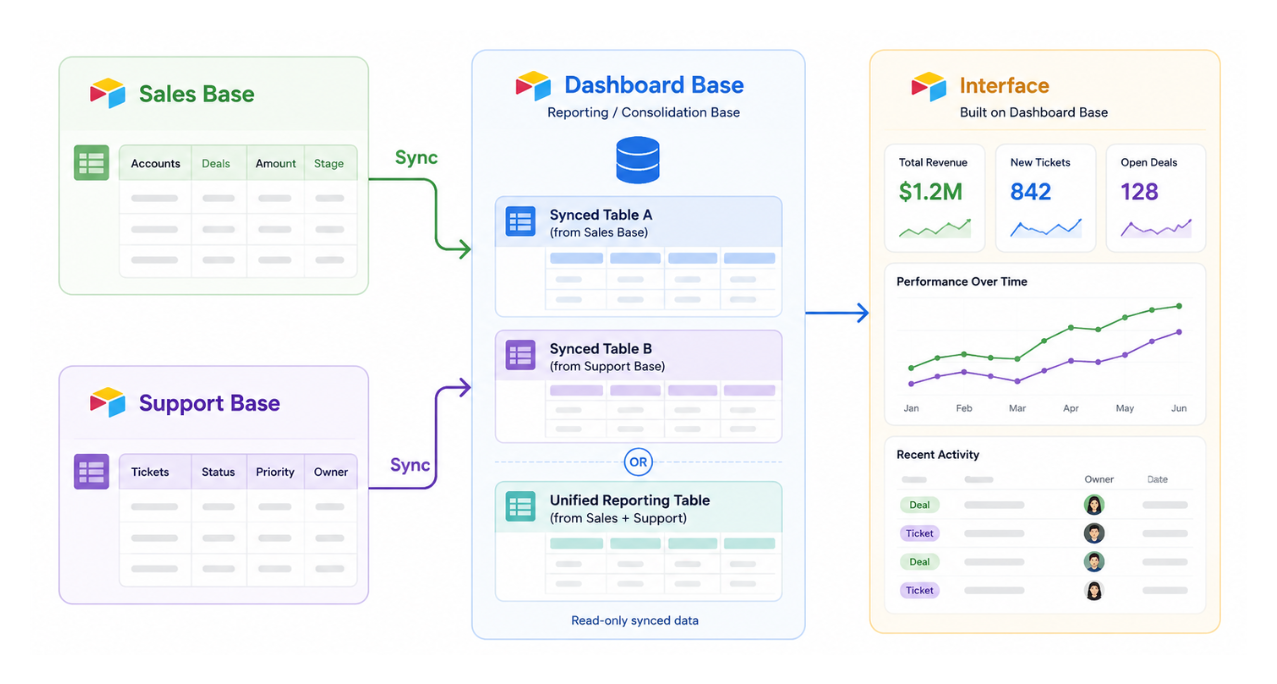1277x684 pixels.
Task: Open the New Tickets 842 card
Action: tap(1046, 198)
